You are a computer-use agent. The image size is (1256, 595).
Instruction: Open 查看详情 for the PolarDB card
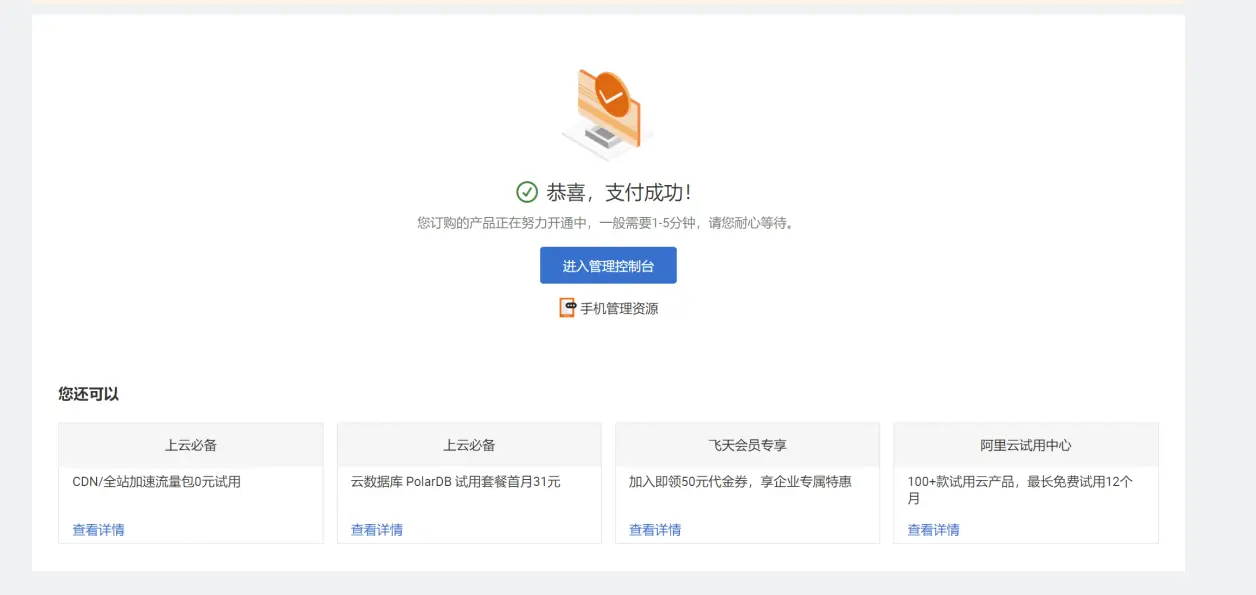pos(377,530)
